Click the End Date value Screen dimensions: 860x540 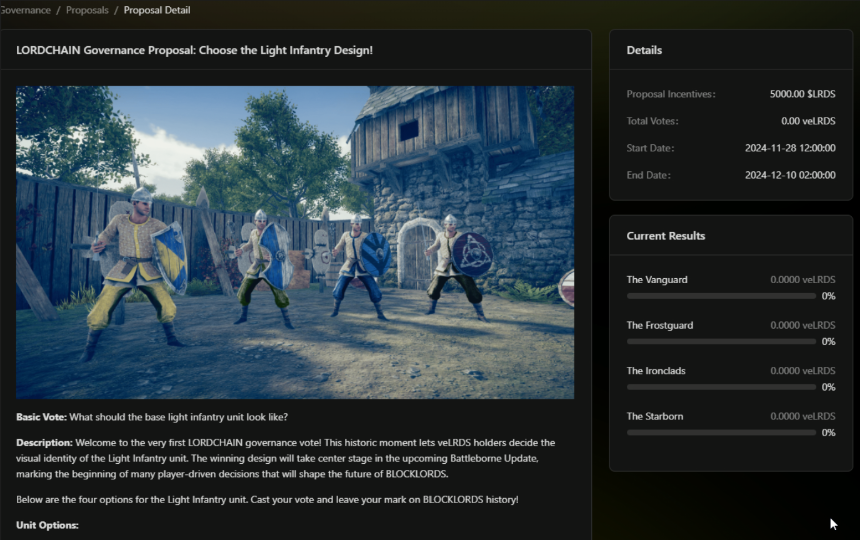point(790,175)
